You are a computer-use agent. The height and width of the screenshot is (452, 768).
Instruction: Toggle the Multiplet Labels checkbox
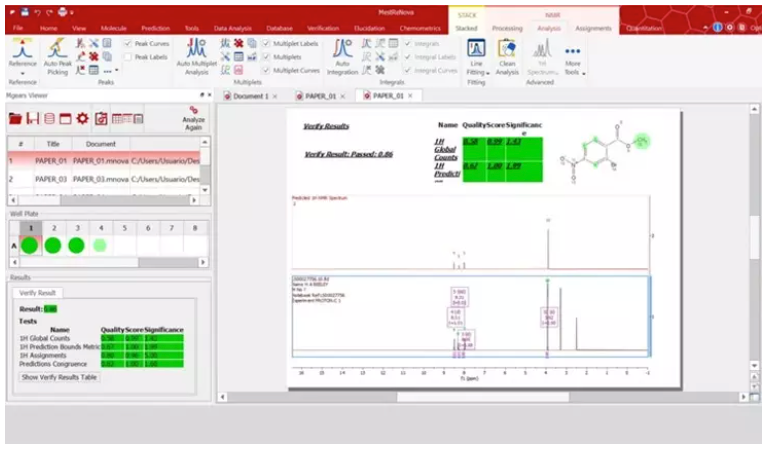pos(265,44)
